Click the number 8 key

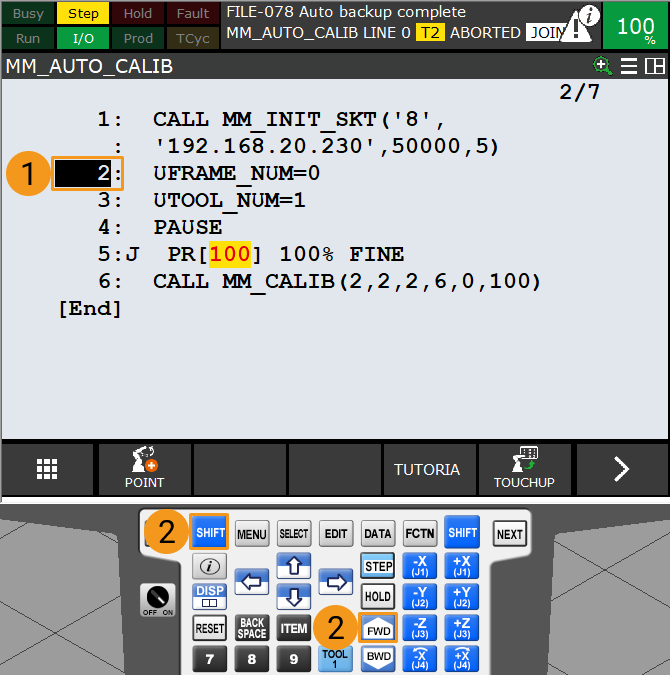[252, 659]
